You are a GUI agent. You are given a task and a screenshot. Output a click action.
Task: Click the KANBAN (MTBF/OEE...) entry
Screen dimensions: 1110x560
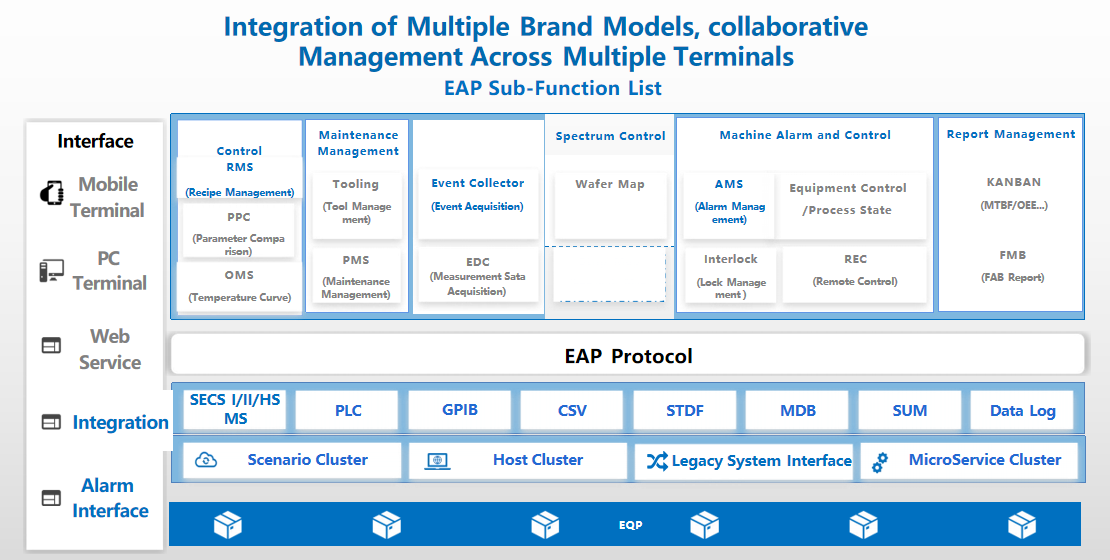pos(1014,193)
